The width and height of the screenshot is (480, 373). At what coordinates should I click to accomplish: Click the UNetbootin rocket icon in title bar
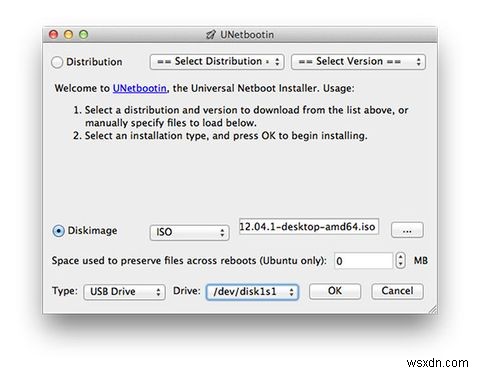click(210, 35)
